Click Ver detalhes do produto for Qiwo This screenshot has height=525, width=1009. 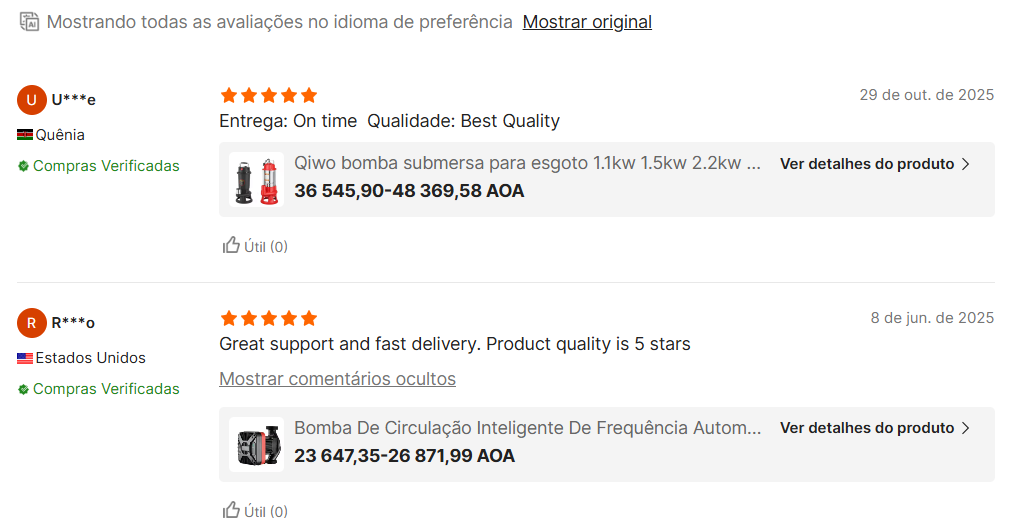coord(866,164)
